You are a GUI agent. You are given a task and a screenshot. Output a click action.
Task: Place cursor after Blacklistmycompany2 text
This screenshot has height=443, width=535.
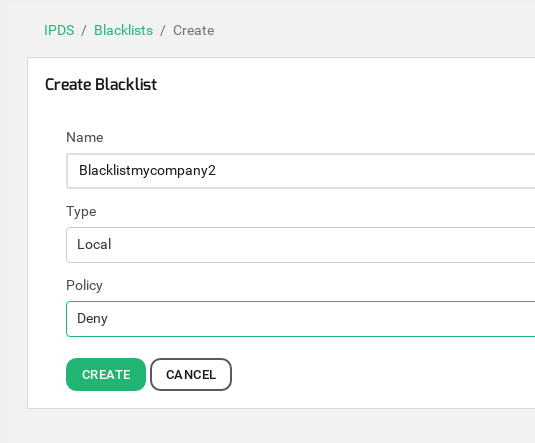[x=216, y=170]
